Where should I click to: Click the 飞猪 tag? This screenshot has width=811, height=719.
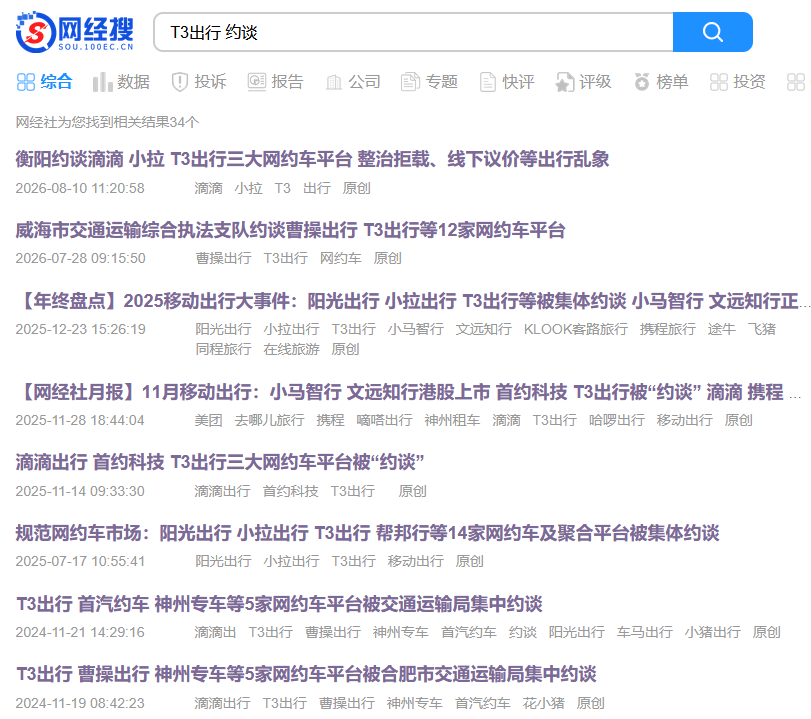[x=761, y=329]
